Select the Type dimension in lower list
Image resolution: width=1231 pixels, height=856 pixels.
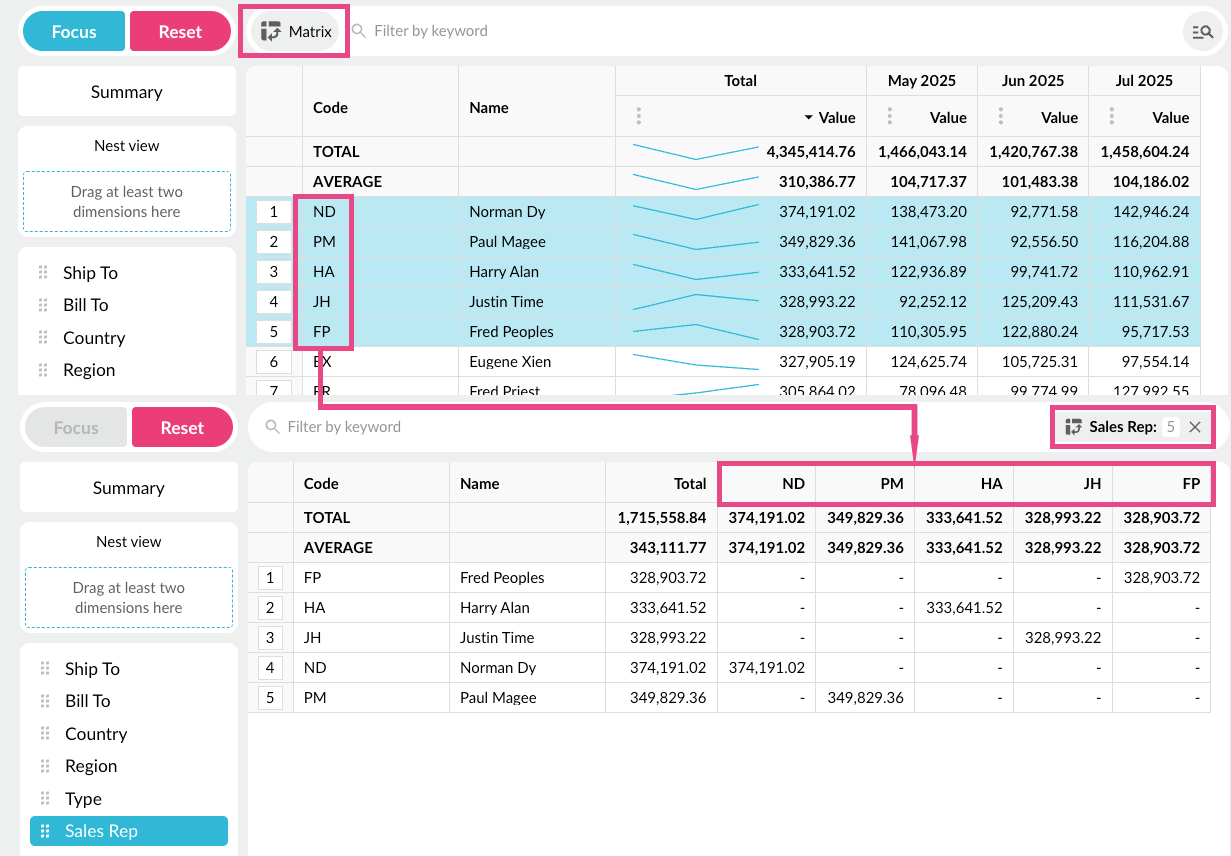(83, 799)
